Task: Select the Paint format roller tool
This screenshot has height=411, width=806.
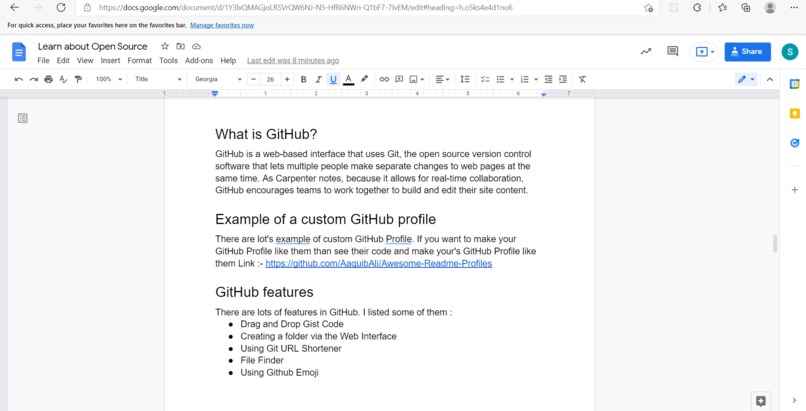Action: point(78,79)
